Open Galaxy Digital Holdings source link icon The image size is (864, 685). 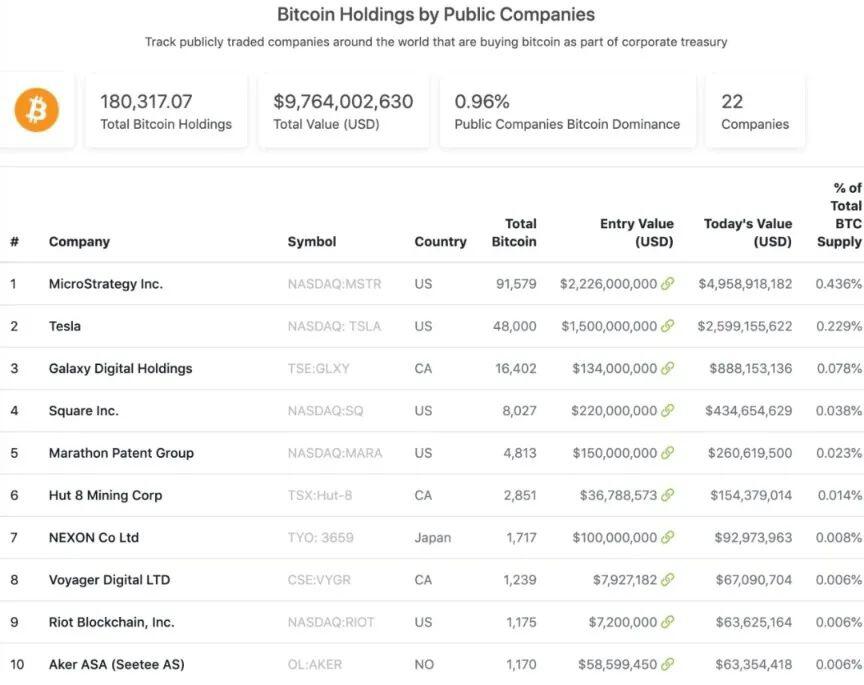(x=667, y=368)
